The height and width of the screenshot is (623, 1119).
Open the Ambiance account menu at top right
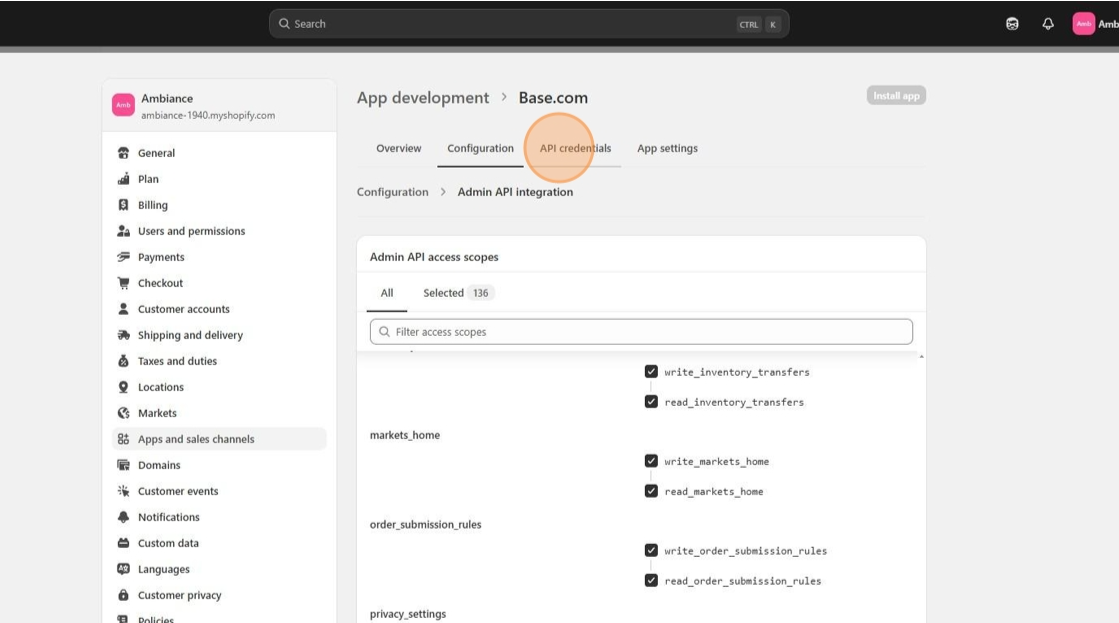pyautogui.click(x=1094, y=24)
